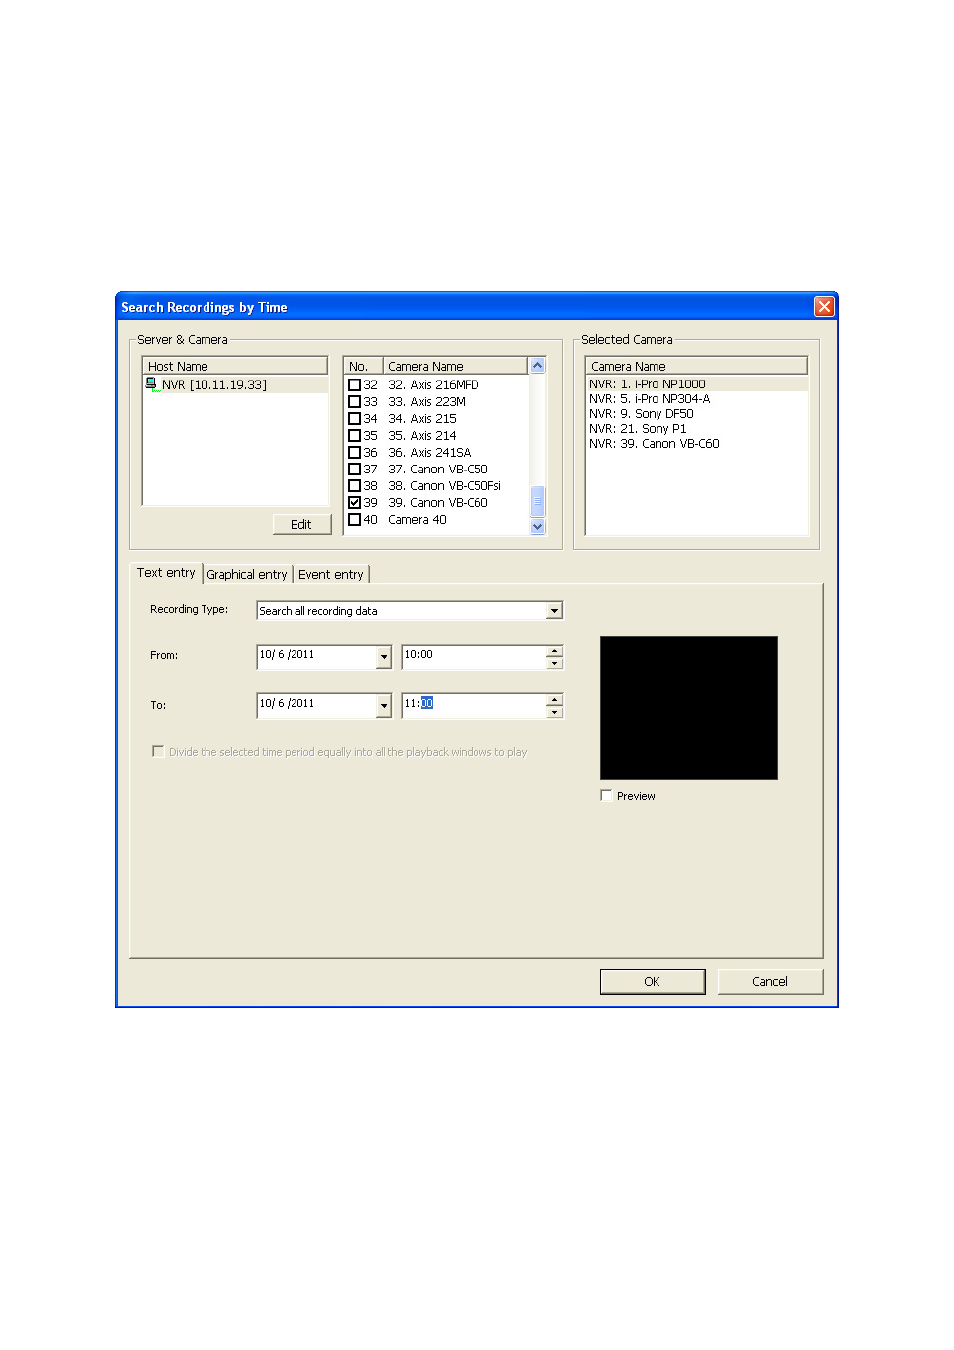Click the black preview video window

coord(689,708)
